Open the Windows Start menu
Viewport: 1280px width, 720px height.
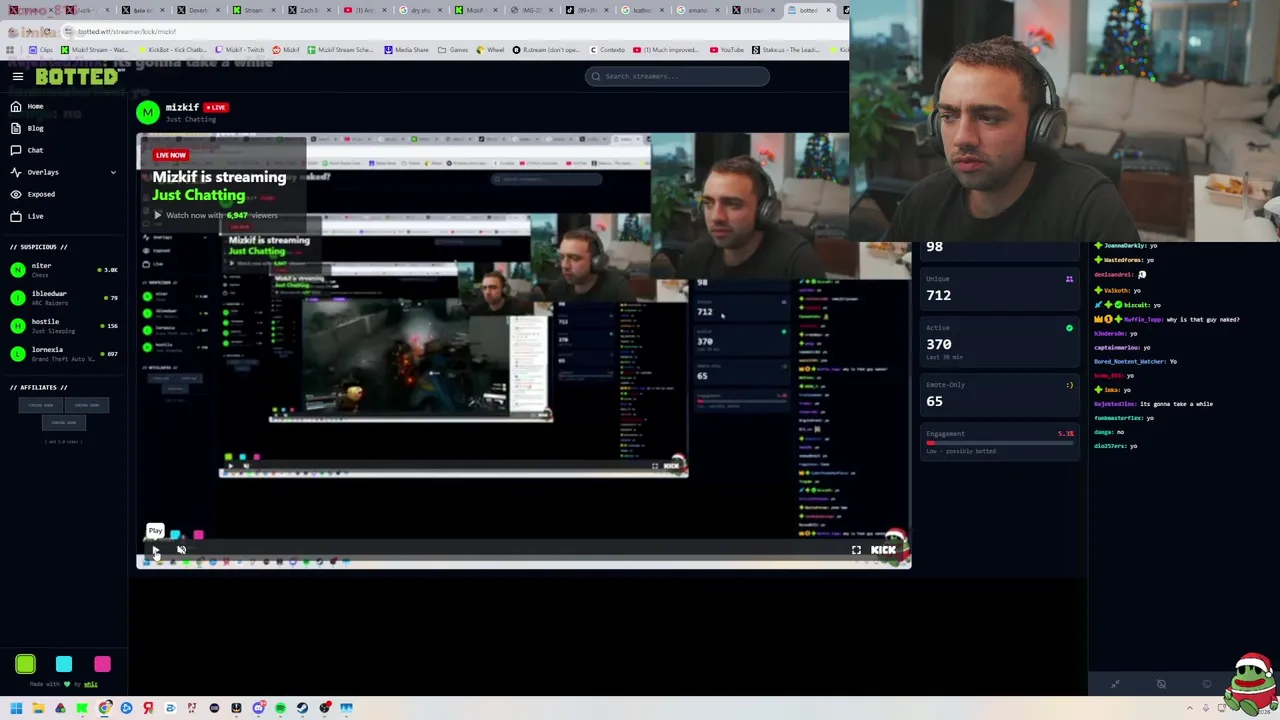16,708
